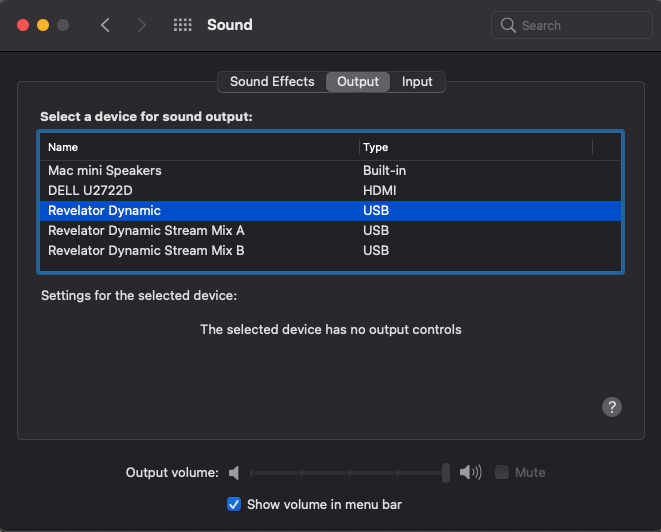Screen dimensions: 661x532
Task: Click the low volume speaker icon
Action: 234,473
